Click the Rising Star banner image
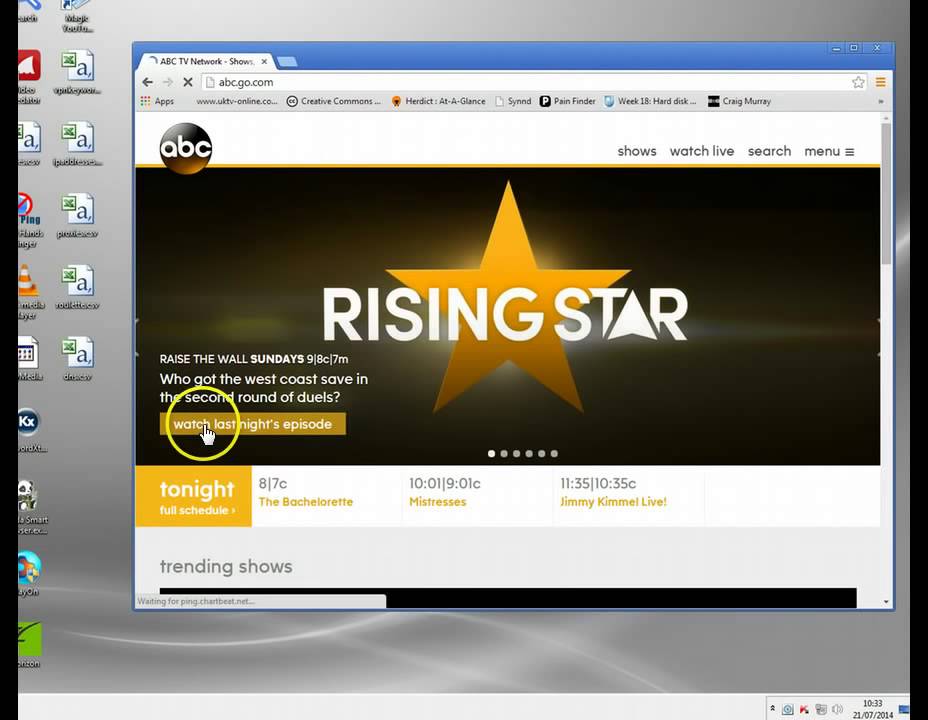This screenshot has height=720, width=928. 508,316
